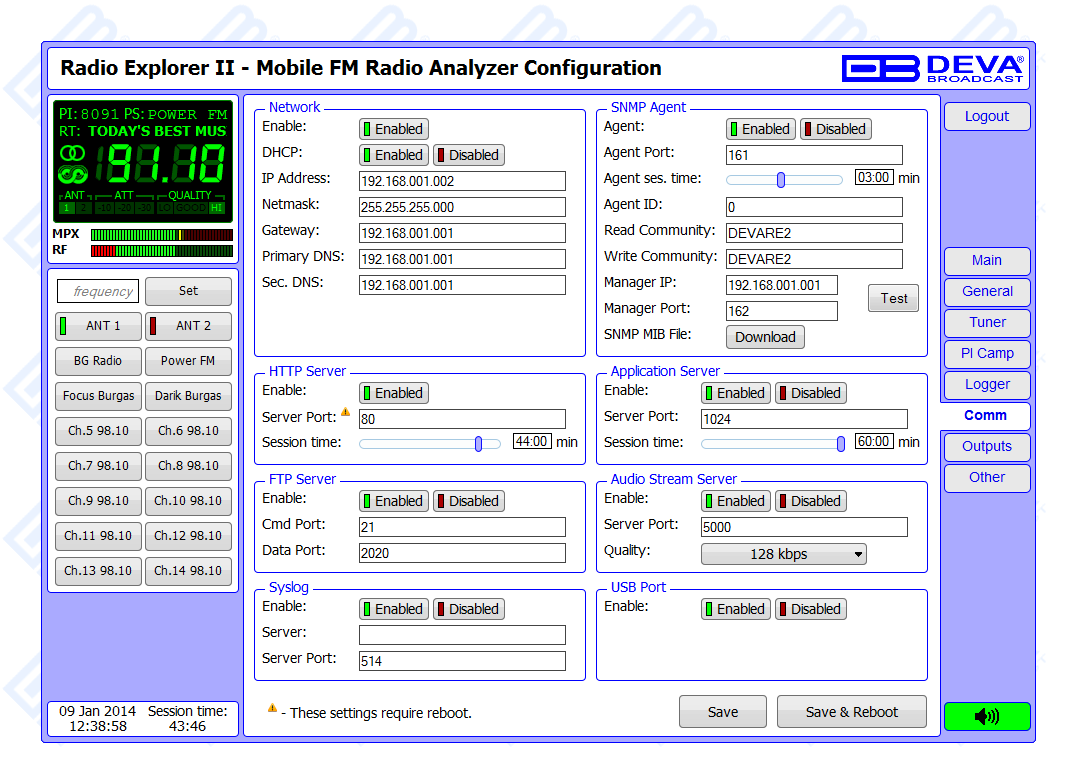
Task: Click the Test button for SNMP manager
Action: tap(893, 298)
